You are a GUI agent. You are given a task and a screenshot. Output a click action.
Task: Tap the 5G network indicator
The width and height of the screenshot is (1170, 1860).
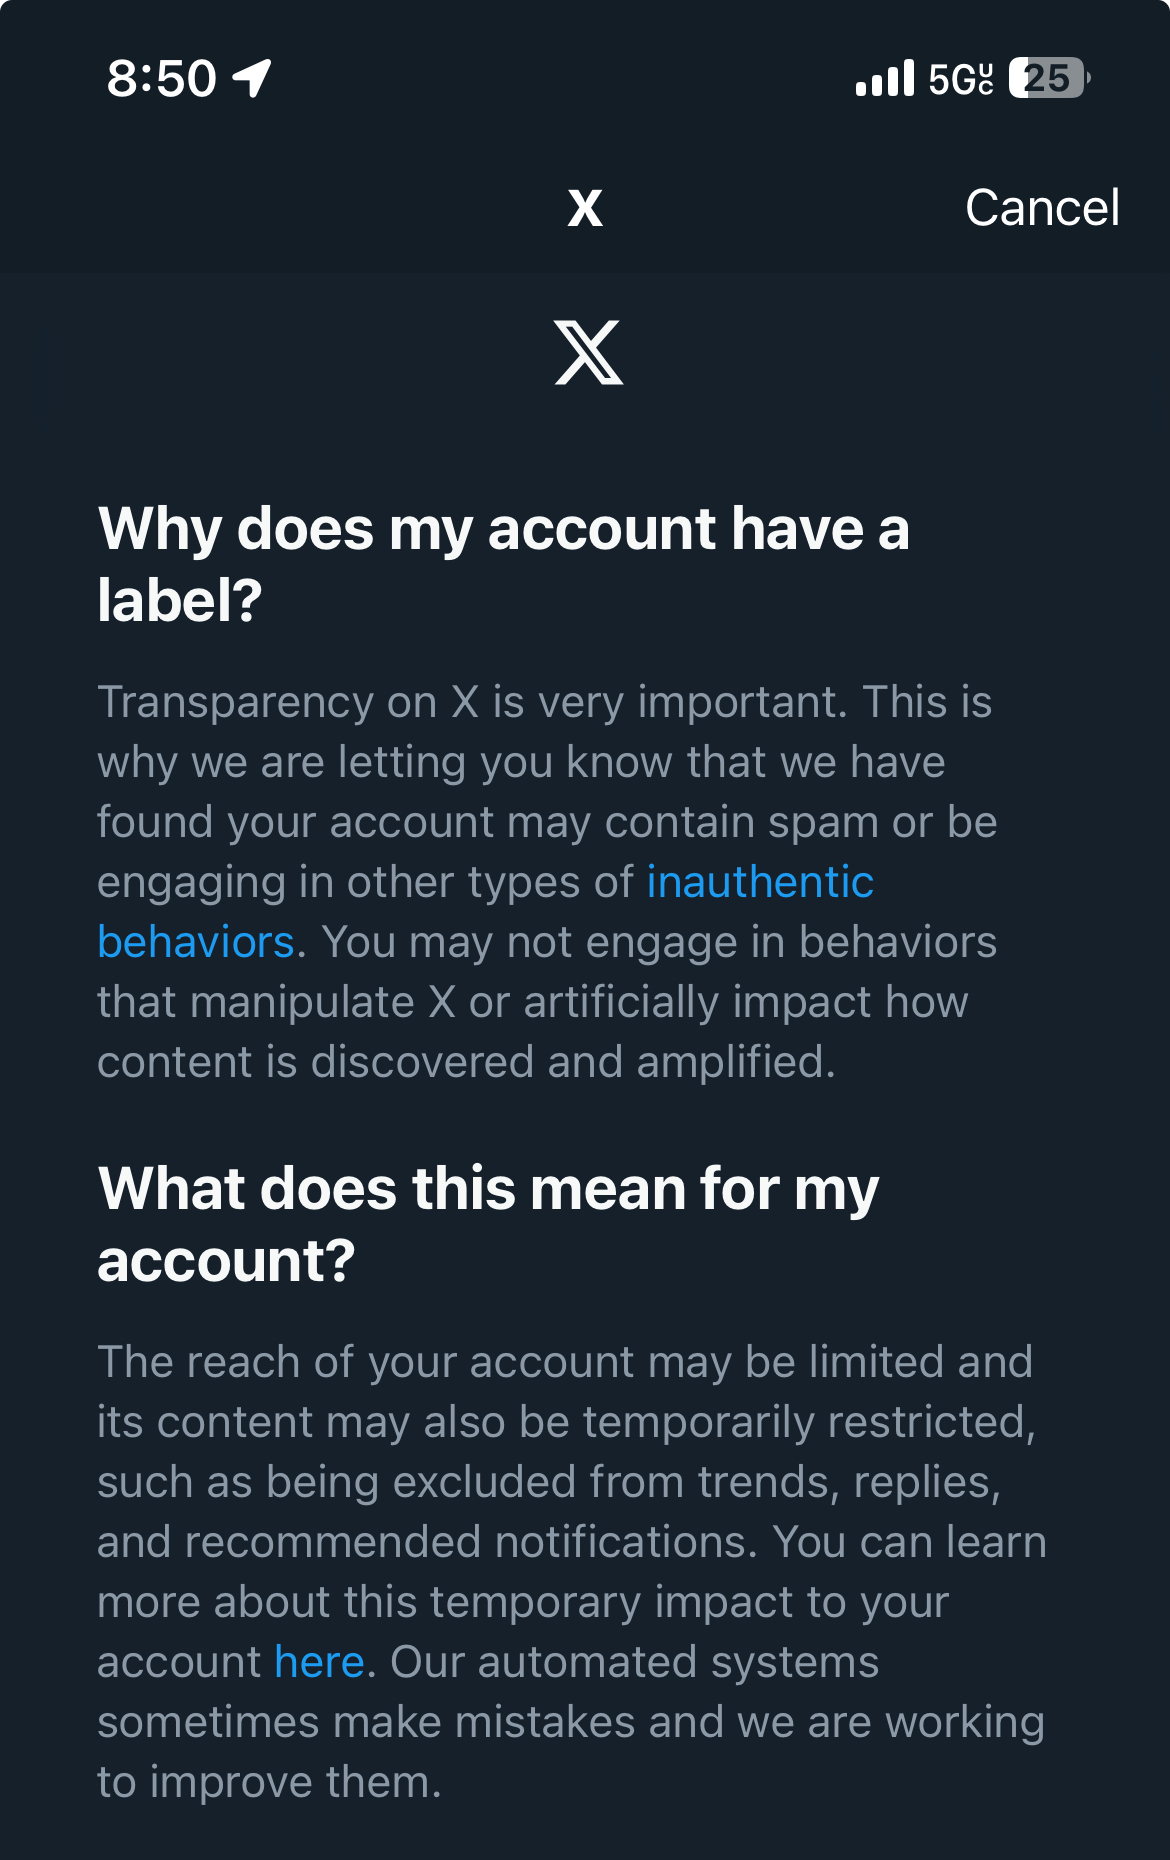click(961, 78)
